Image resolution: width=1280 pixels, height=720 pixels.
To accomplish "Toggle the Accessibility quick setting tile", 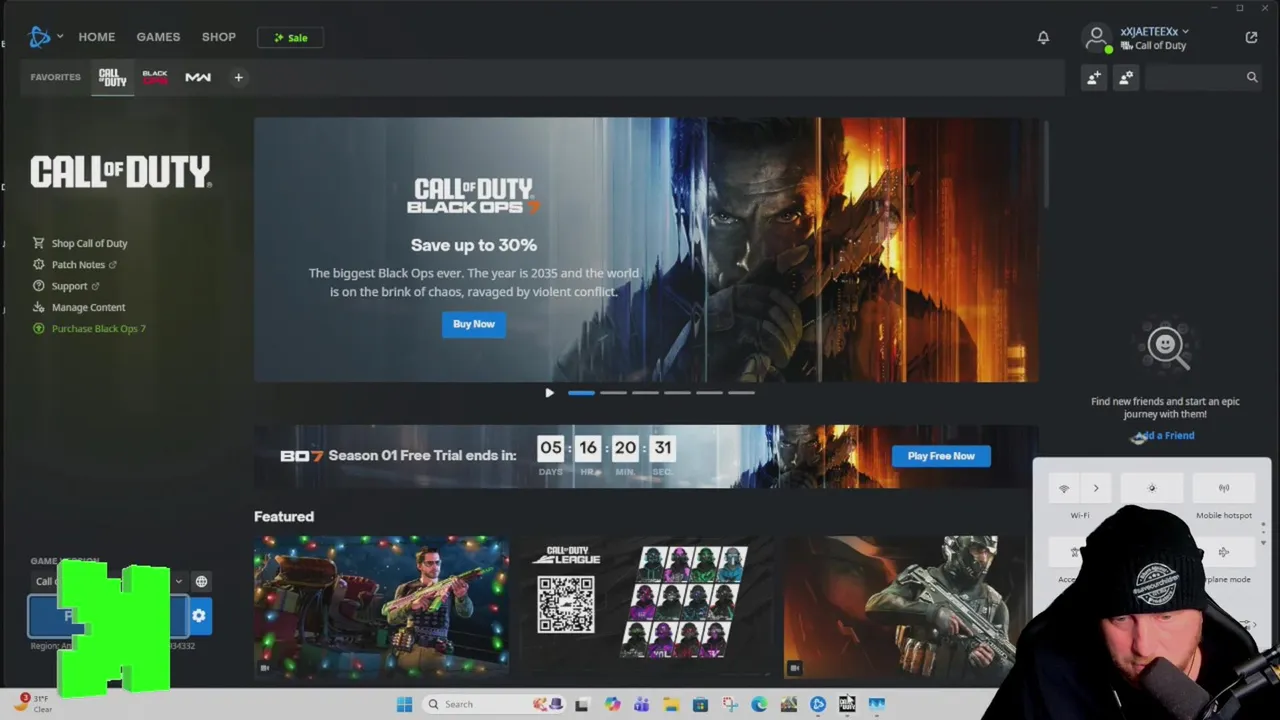I will (1075, 552).
